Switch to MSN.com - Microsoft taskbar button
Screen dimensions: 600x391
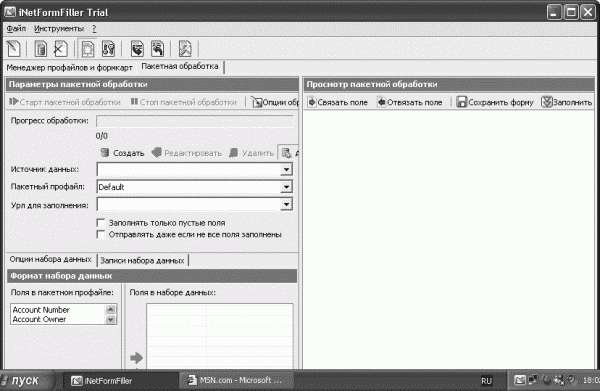(x=236, y=381)
